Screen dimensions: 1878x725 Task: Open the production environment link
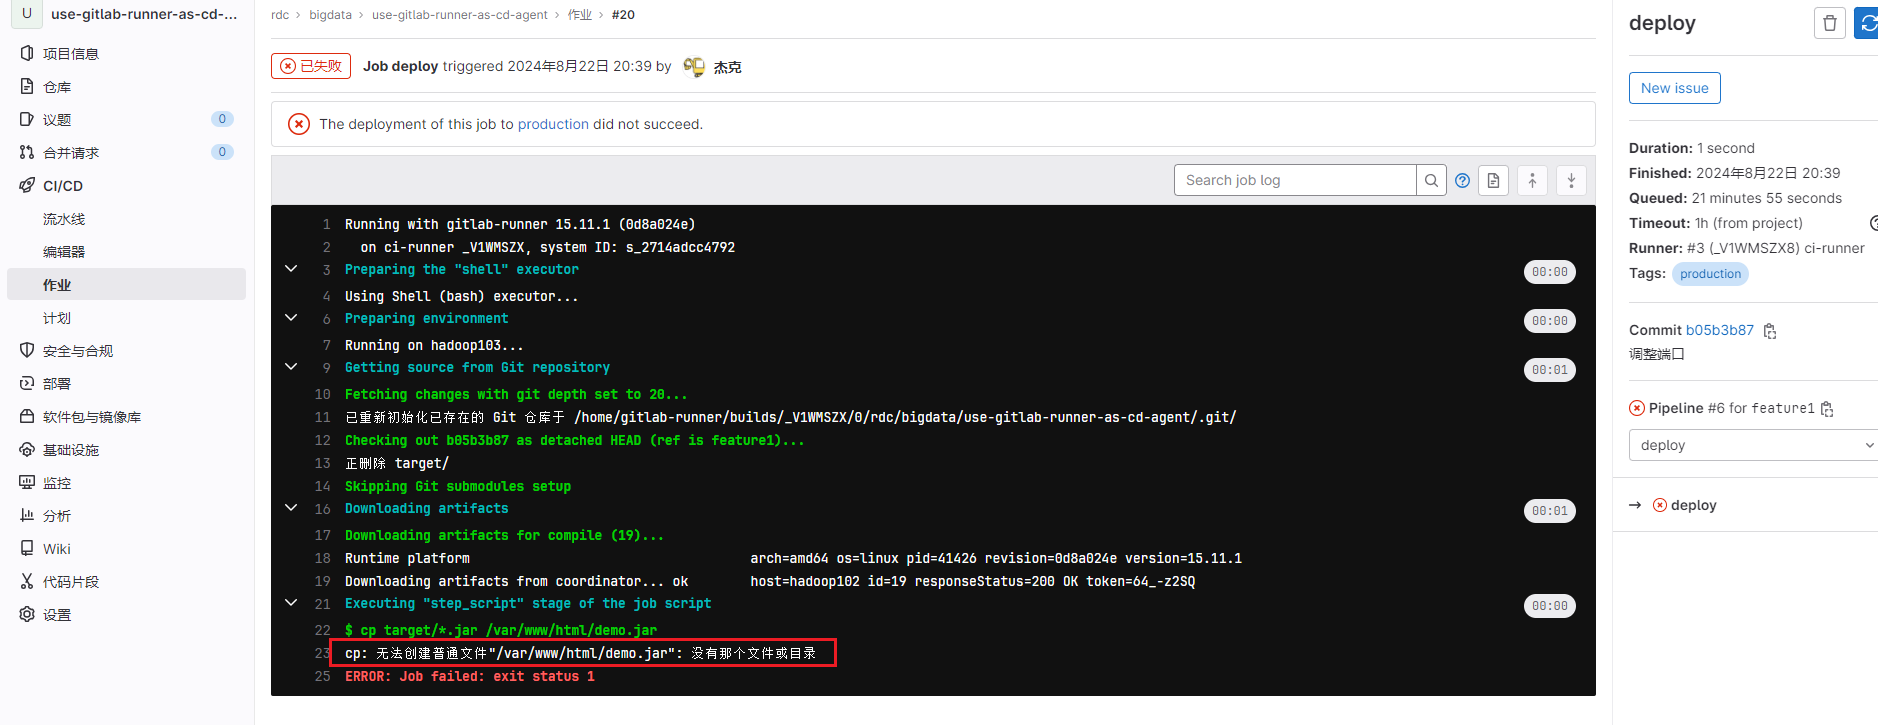553,124
